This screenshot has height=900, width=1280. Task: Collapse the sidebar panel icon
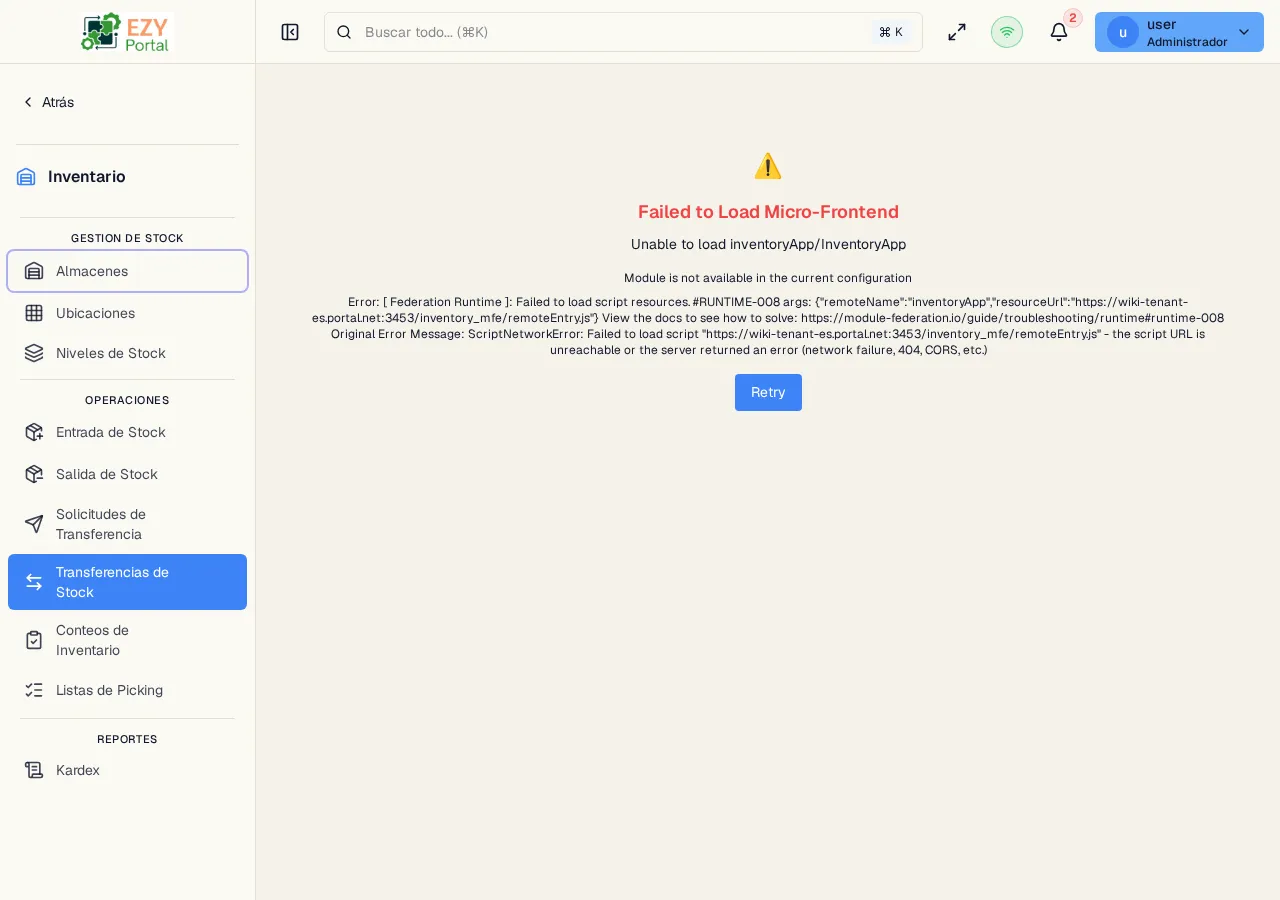point(290,32)
